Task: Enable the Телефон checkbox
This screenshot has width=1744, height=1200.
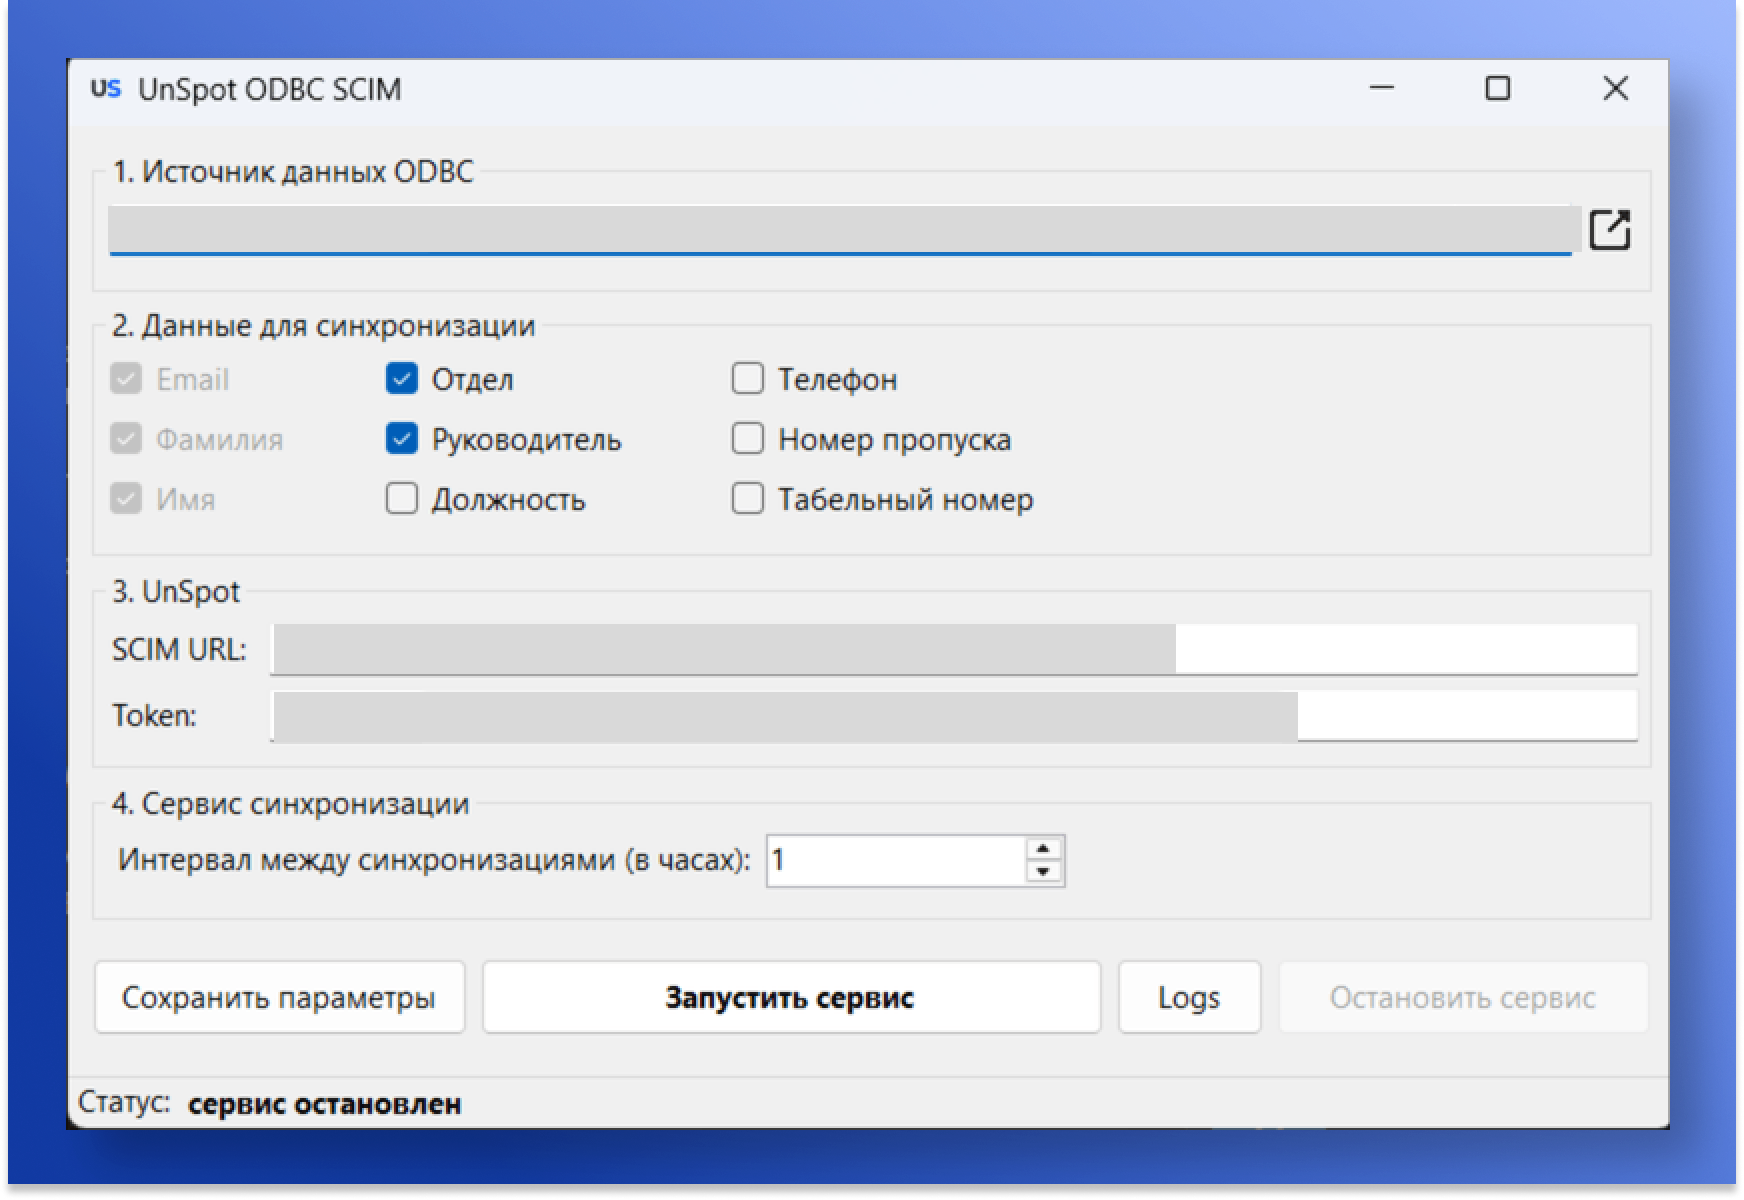Action: [x=748, y=379]
